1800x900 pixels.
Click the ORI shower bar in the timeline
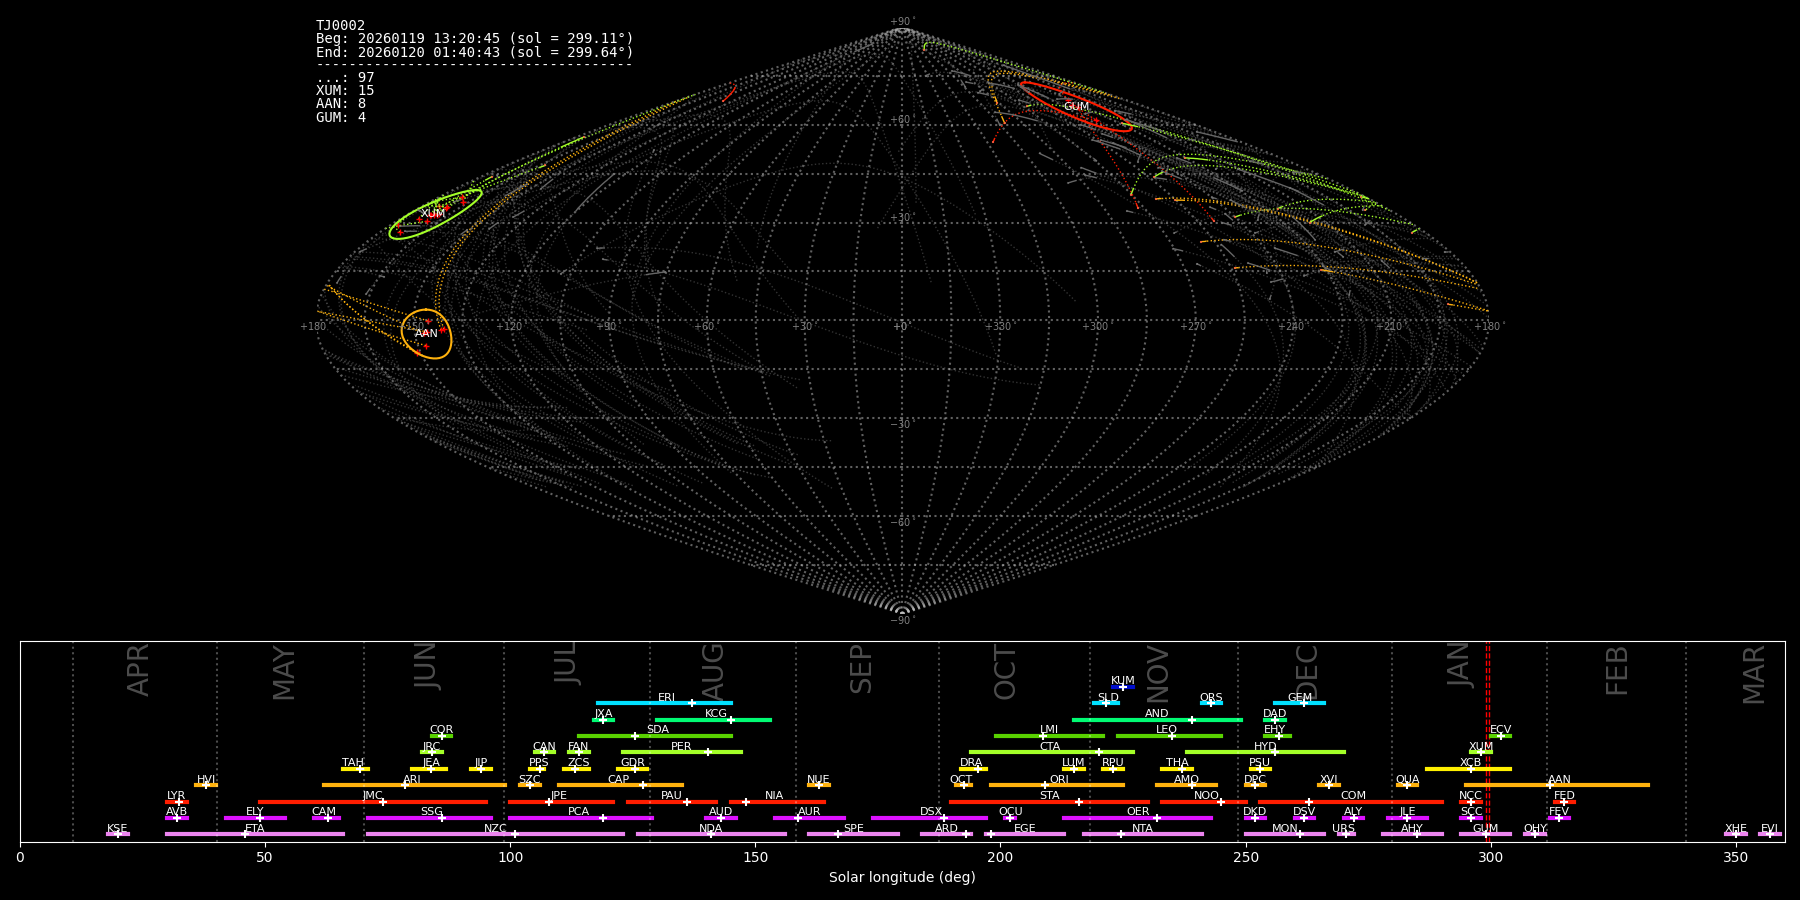pyautogui.click(x=1057, y=785)
